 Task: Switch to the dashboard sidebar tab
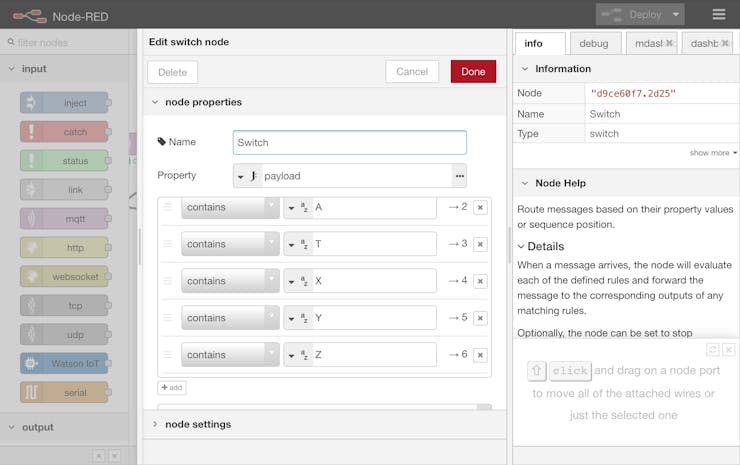704,43
